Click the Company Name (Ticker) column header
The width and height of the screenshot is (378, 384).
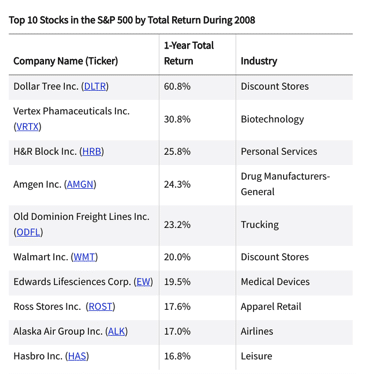coord(66,61)
